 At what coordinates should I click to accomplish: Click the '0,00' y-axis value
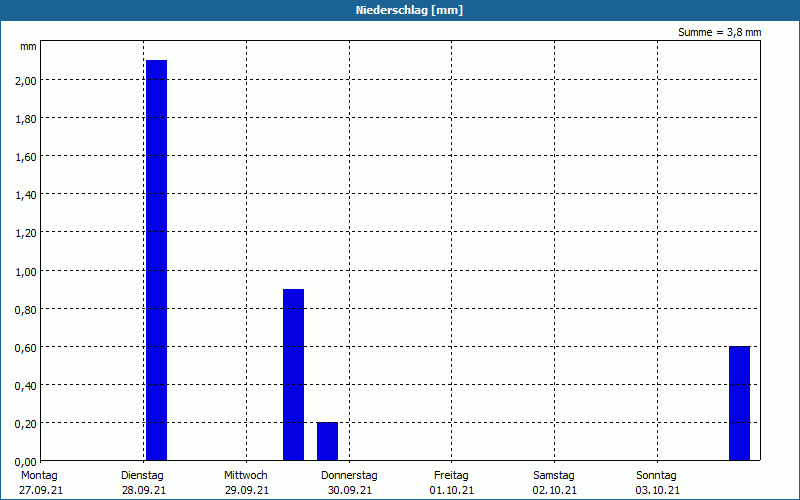tap(26, 462)
